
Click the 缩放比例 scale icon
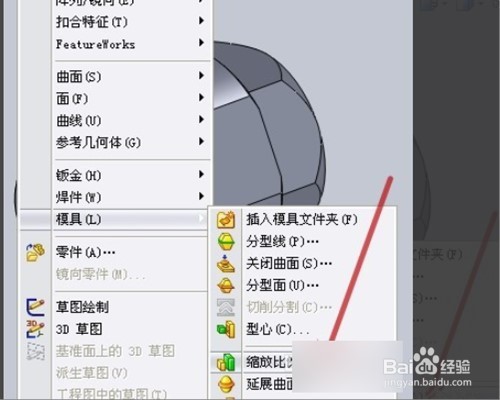pos(226,363)
